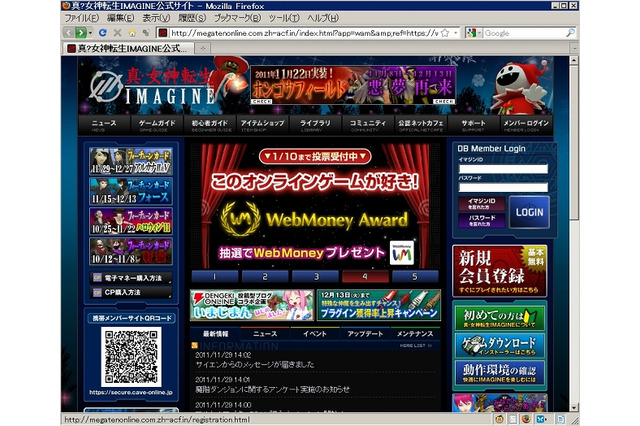Click the イマジンID login input field

[503, 169]
